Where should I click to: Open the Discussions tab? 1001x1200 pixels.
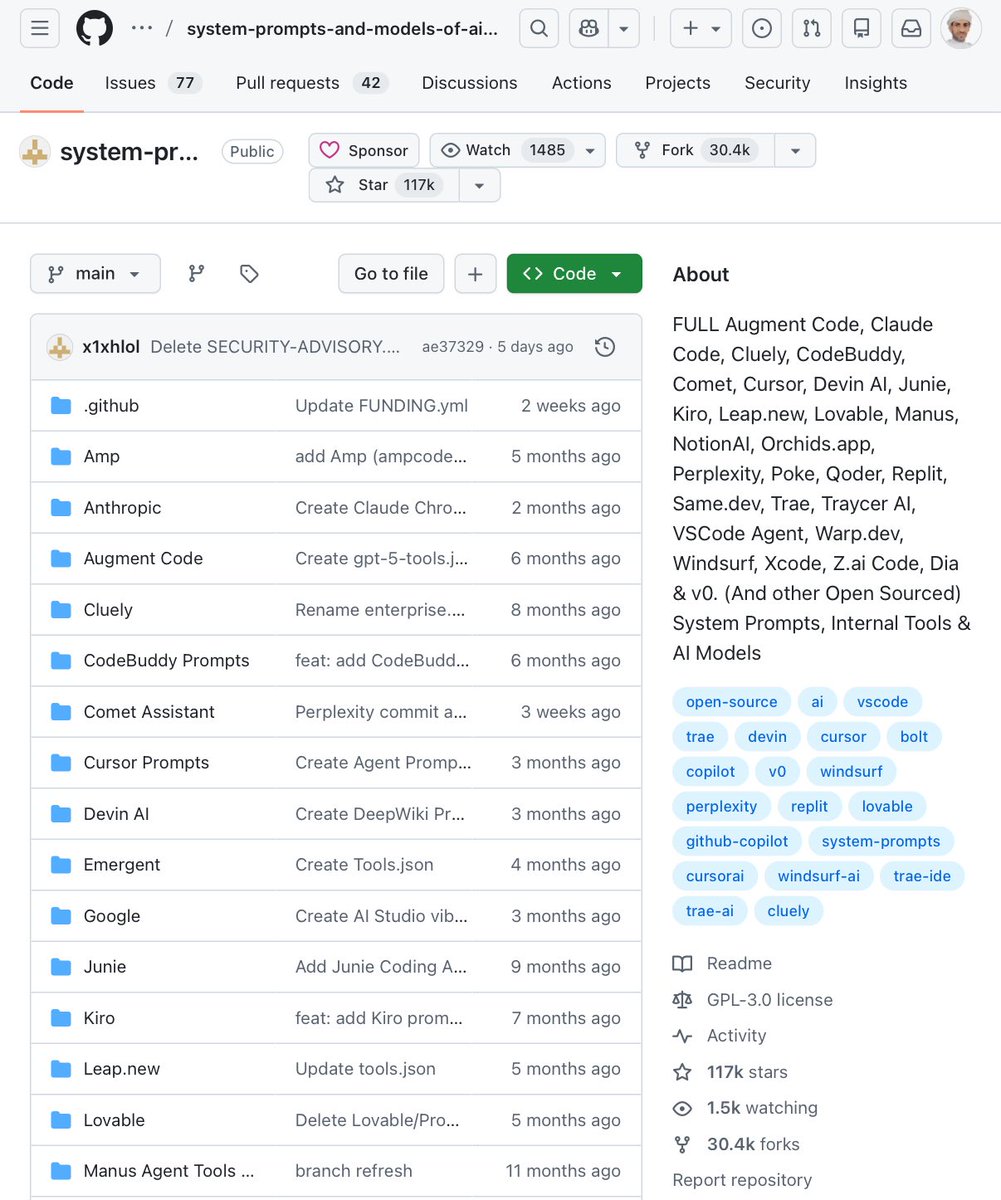click(470, 83)
